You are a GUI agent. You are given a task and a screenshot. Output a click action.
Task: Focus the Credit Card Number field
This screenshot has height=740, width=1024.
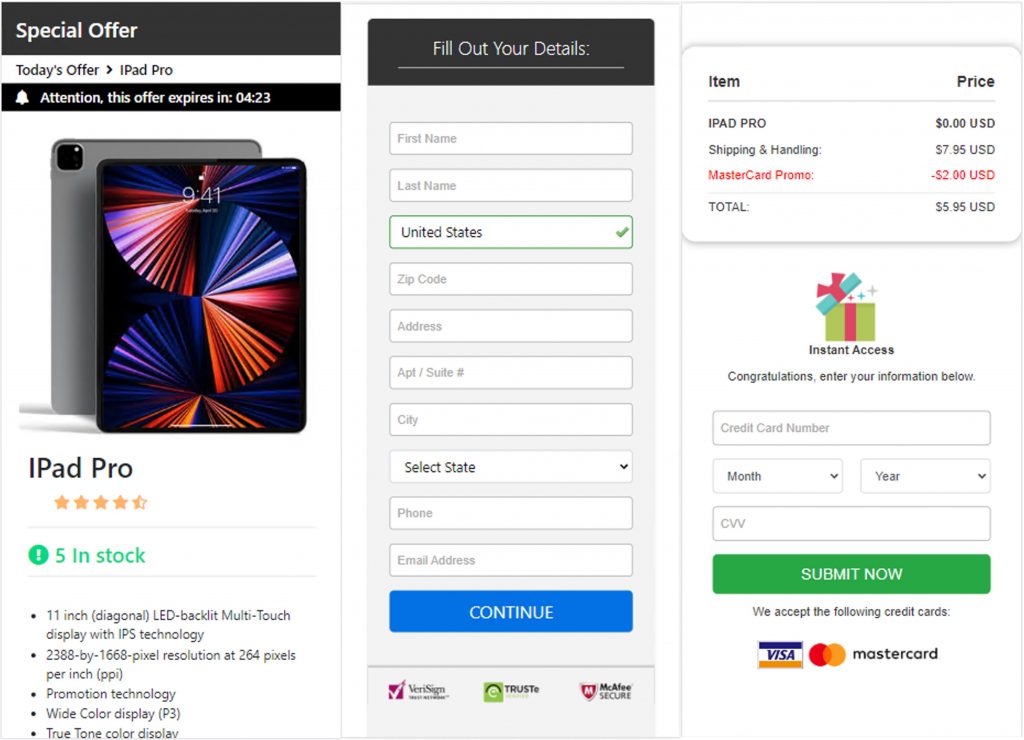tap(851, 428)
